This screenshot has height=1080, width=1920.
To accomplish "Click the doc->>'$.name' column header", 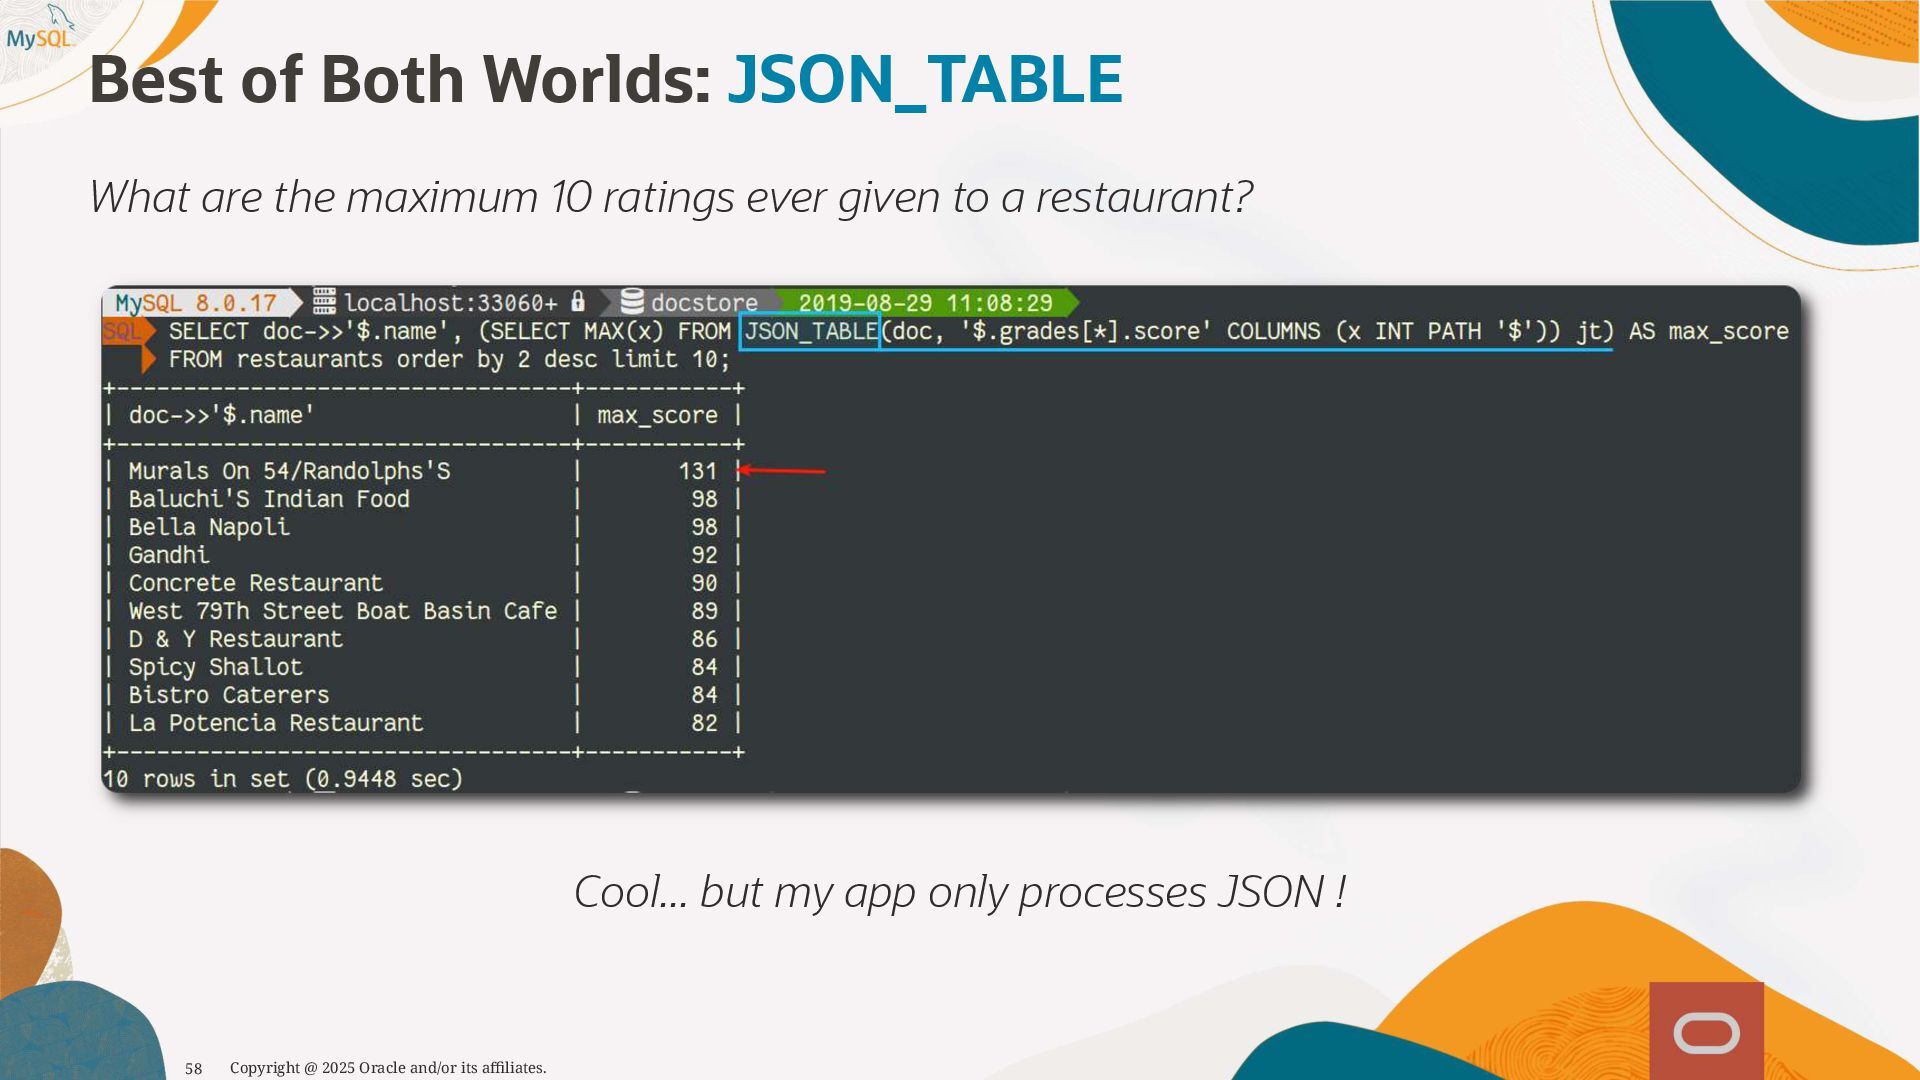I will (221, 415).
